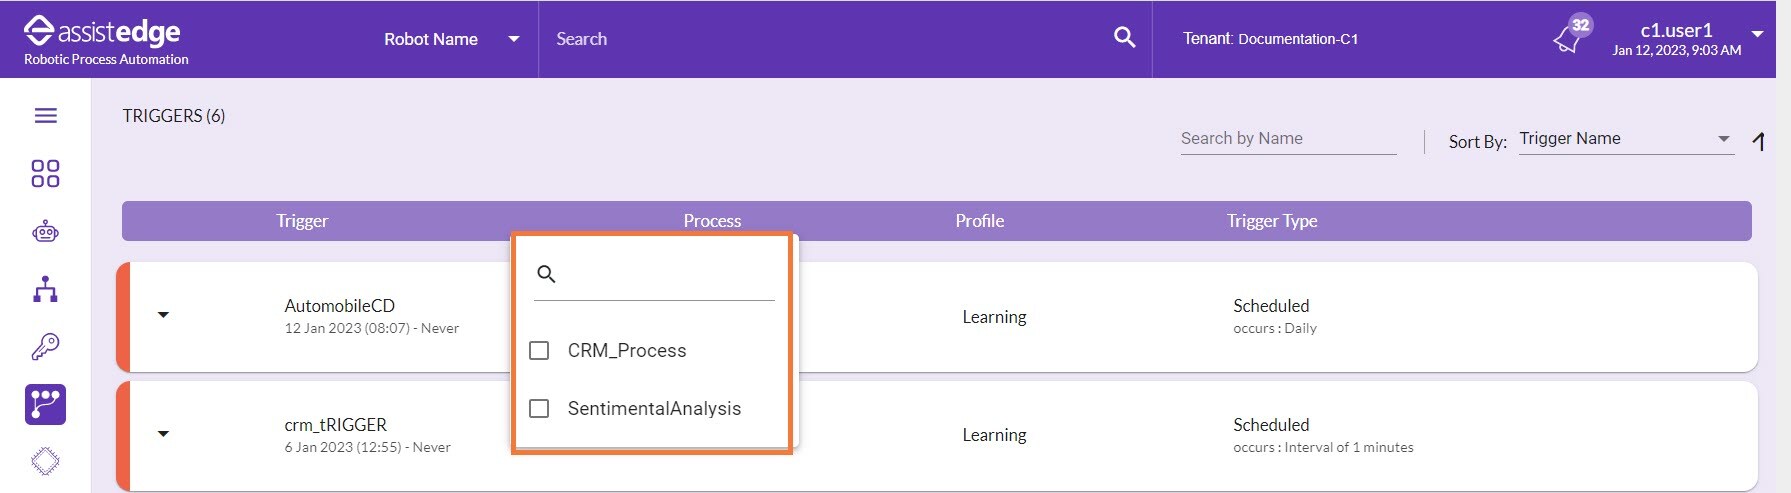Screen dimensions: 1791x493
Task: Open the Sort By Trigger Name dropdown
Action: tap(1624, 139)
